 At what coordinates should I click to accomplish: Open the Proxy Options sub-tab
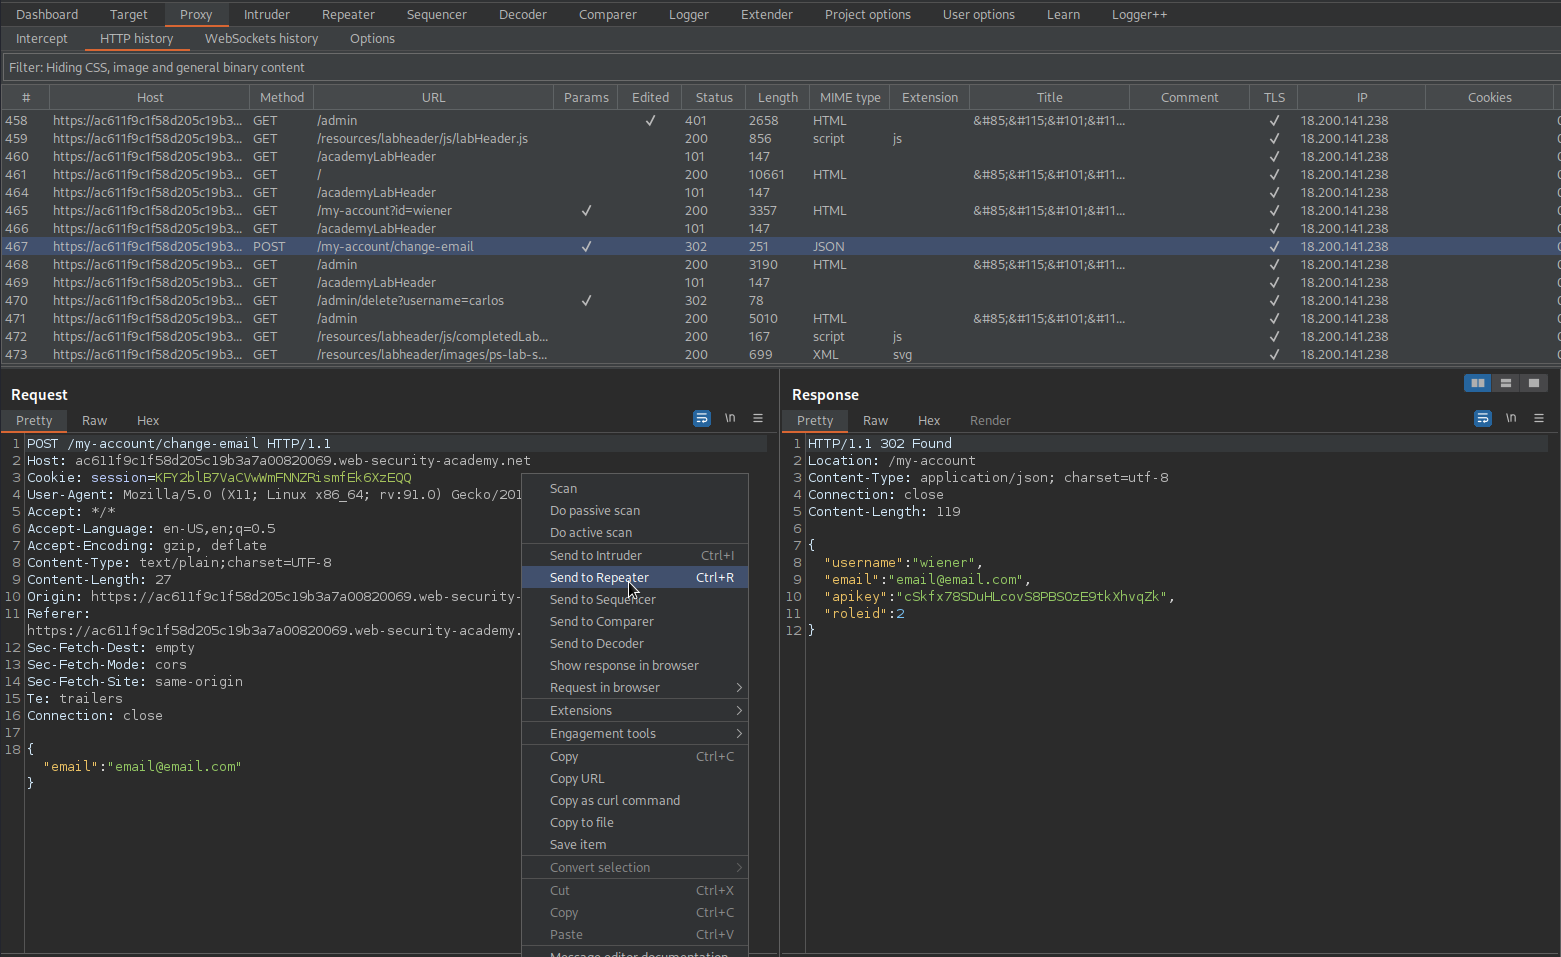click(372, 38)
